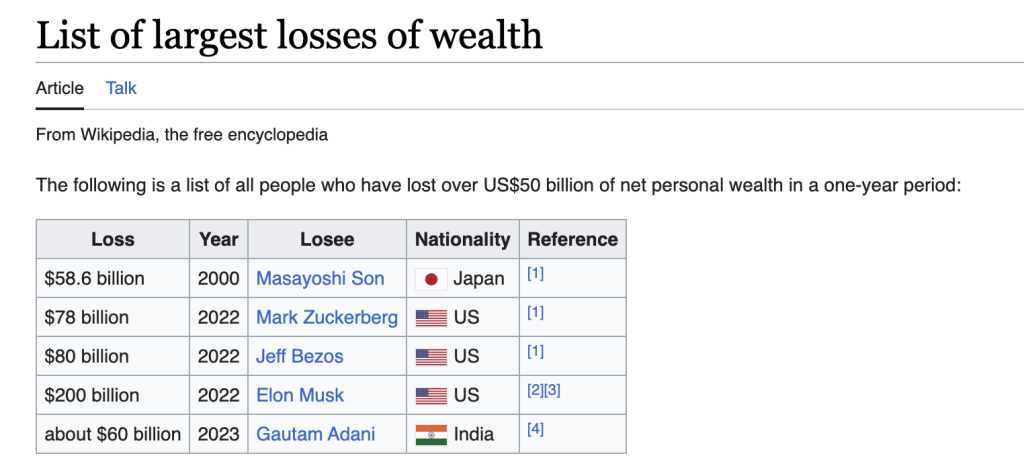1024x466 pixels.
Task: Open reference [4] for Gautam Adani
Action: [x=535, y=430]
